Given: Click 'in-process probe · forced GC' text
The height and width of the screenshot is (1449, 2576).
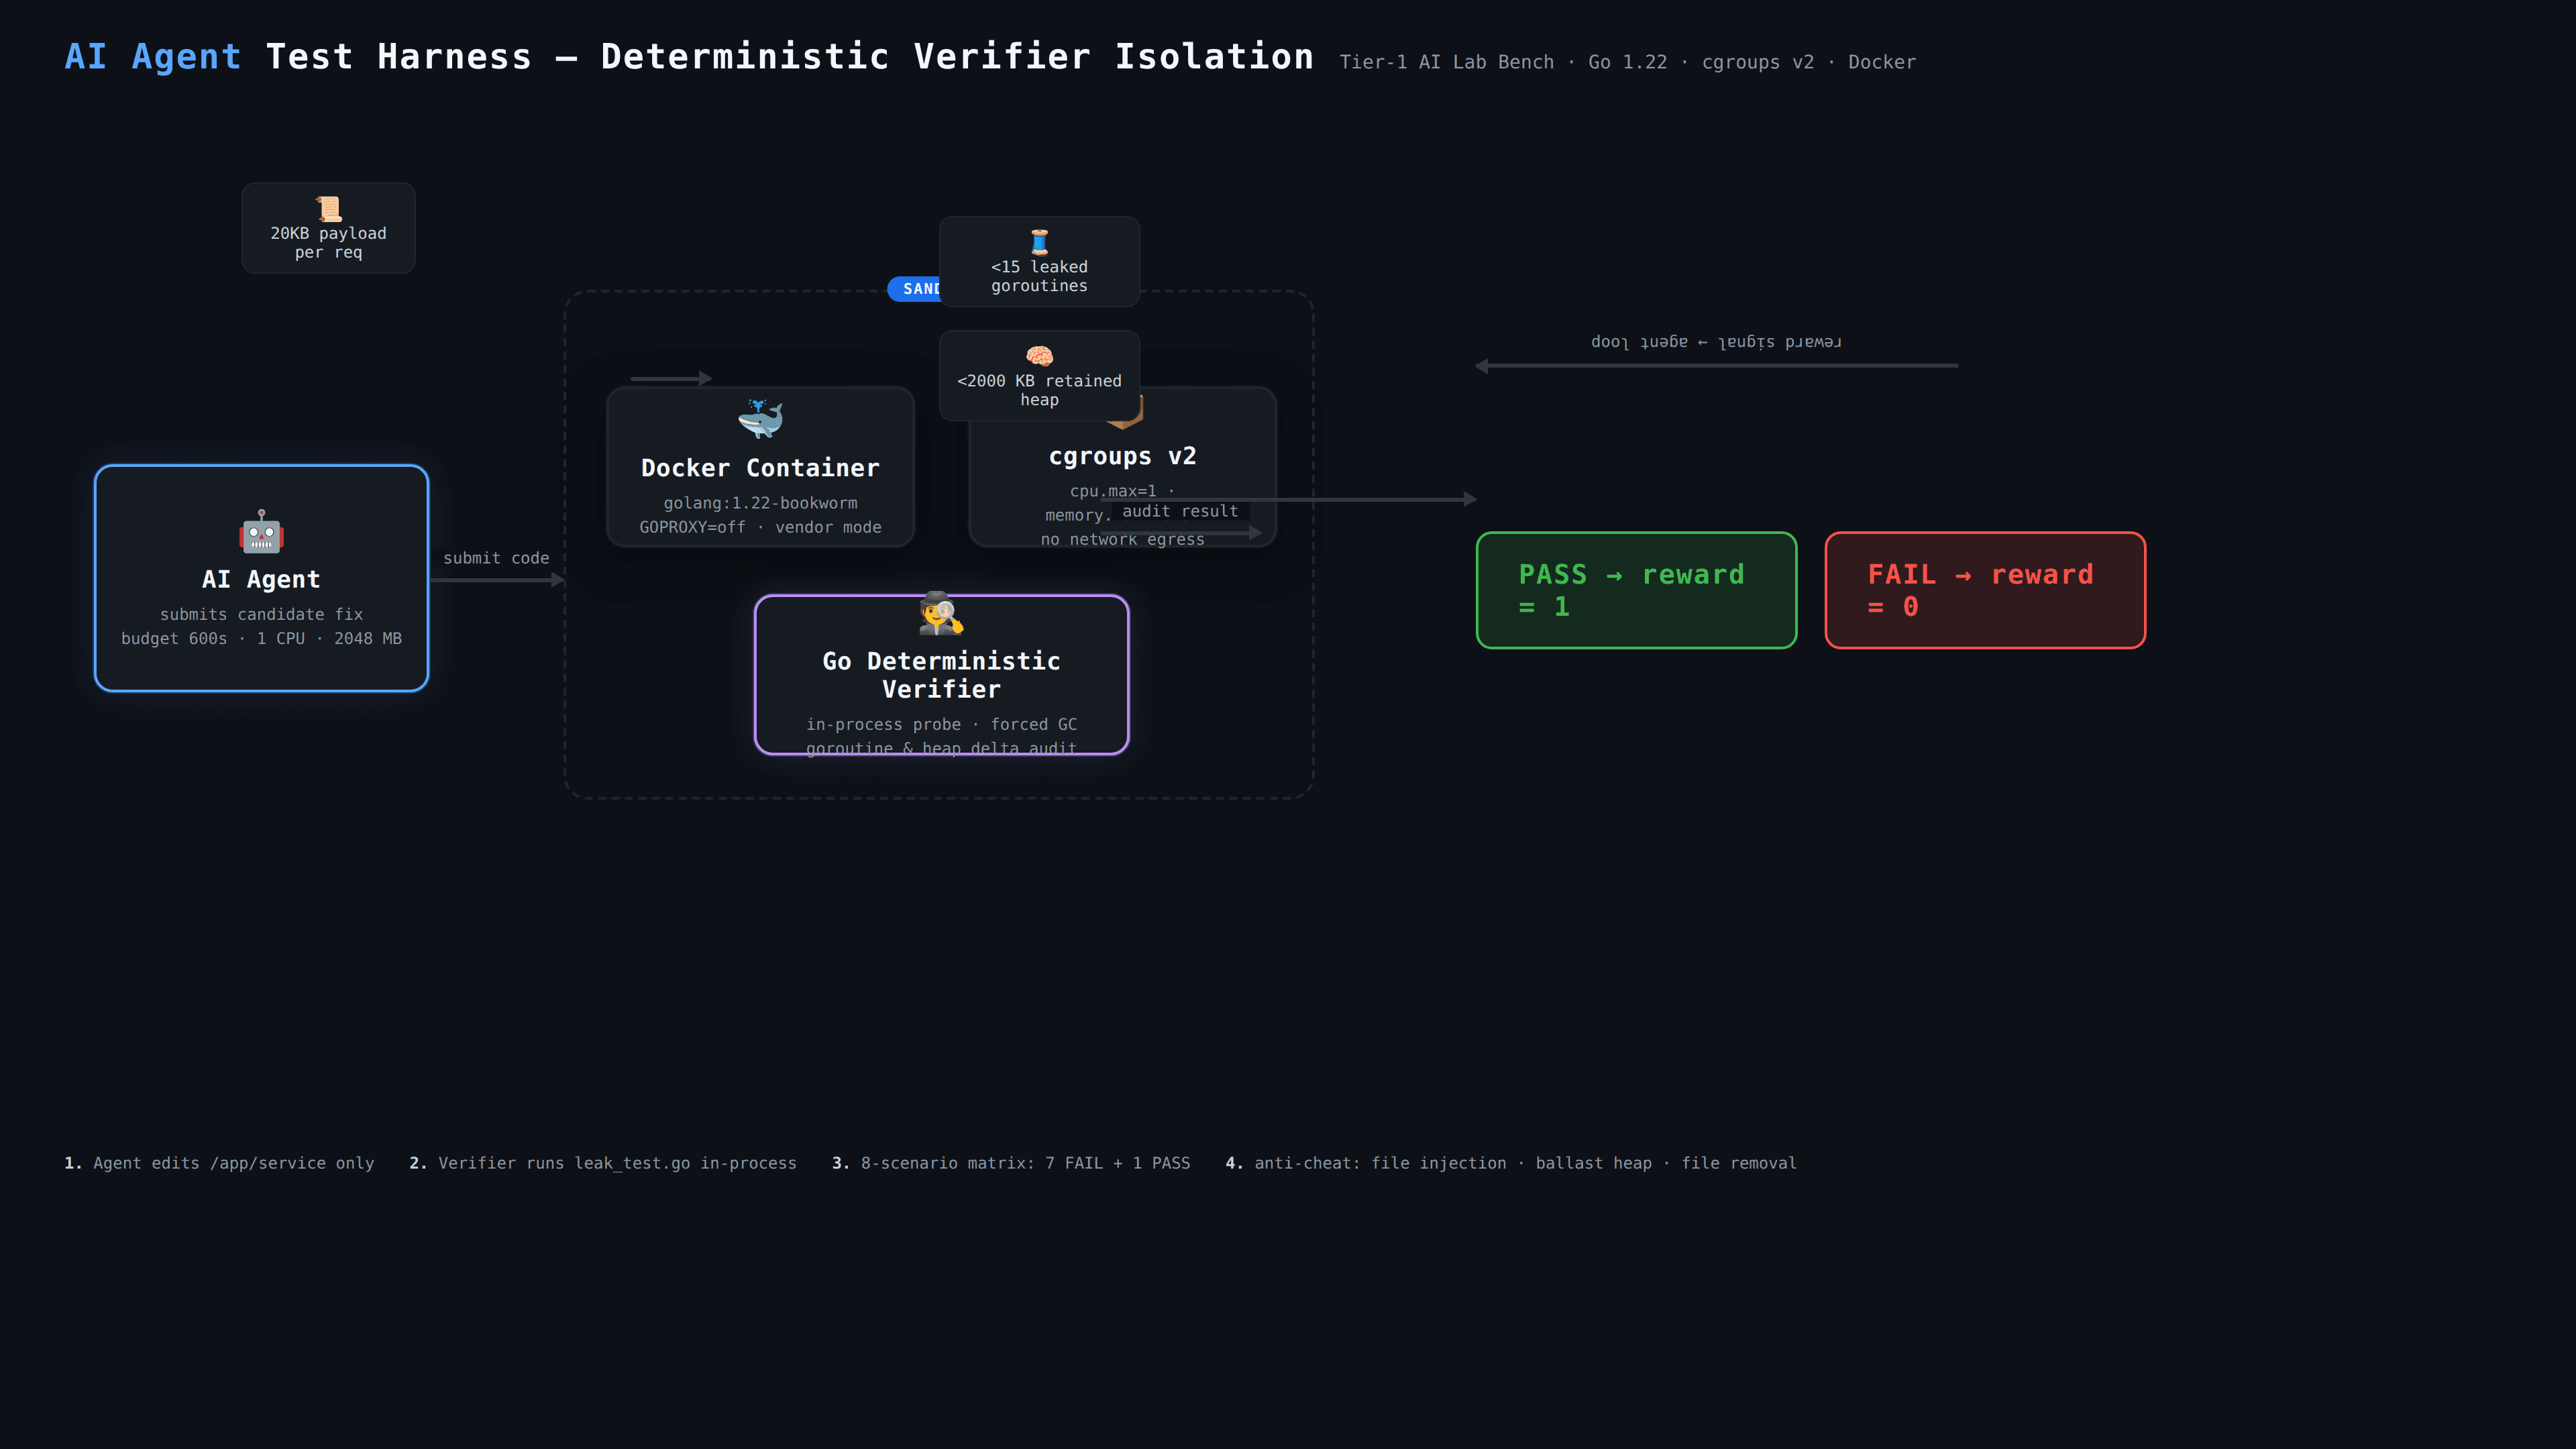Looking at the screenshot, I should tap(941, 724).
